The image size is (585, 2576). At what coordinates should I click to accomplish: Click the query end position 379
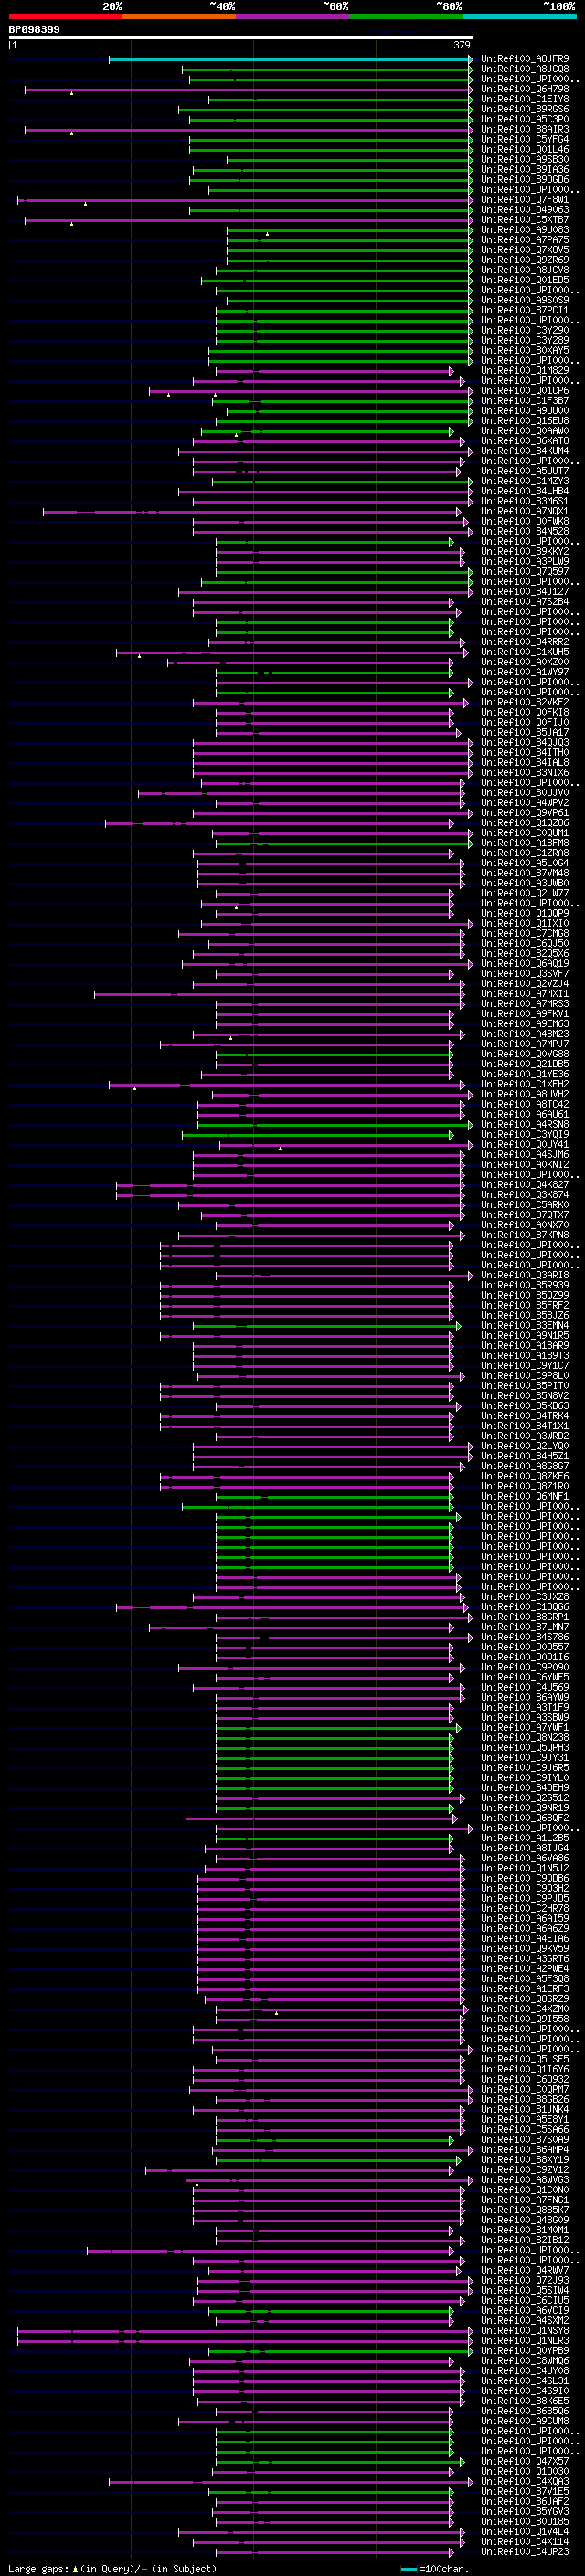tap(462, 45)
